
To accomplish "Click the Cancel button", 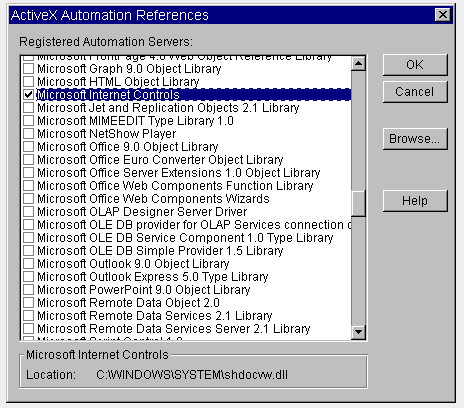I will [x=415, y=92].
